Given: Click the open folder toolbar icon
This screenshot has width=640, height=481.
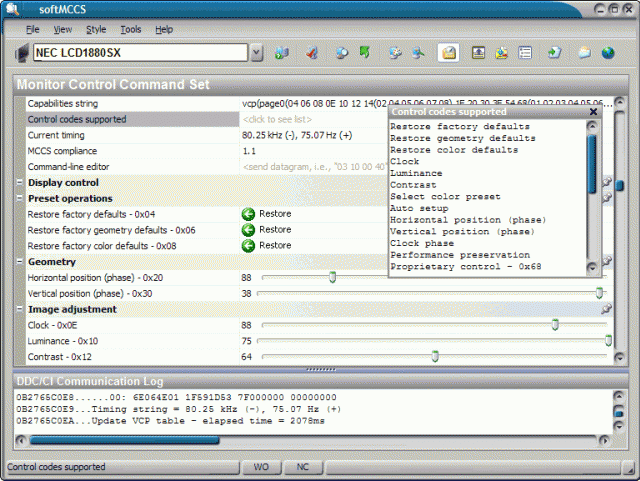Looking at the screenshot, I should (584, 53).
